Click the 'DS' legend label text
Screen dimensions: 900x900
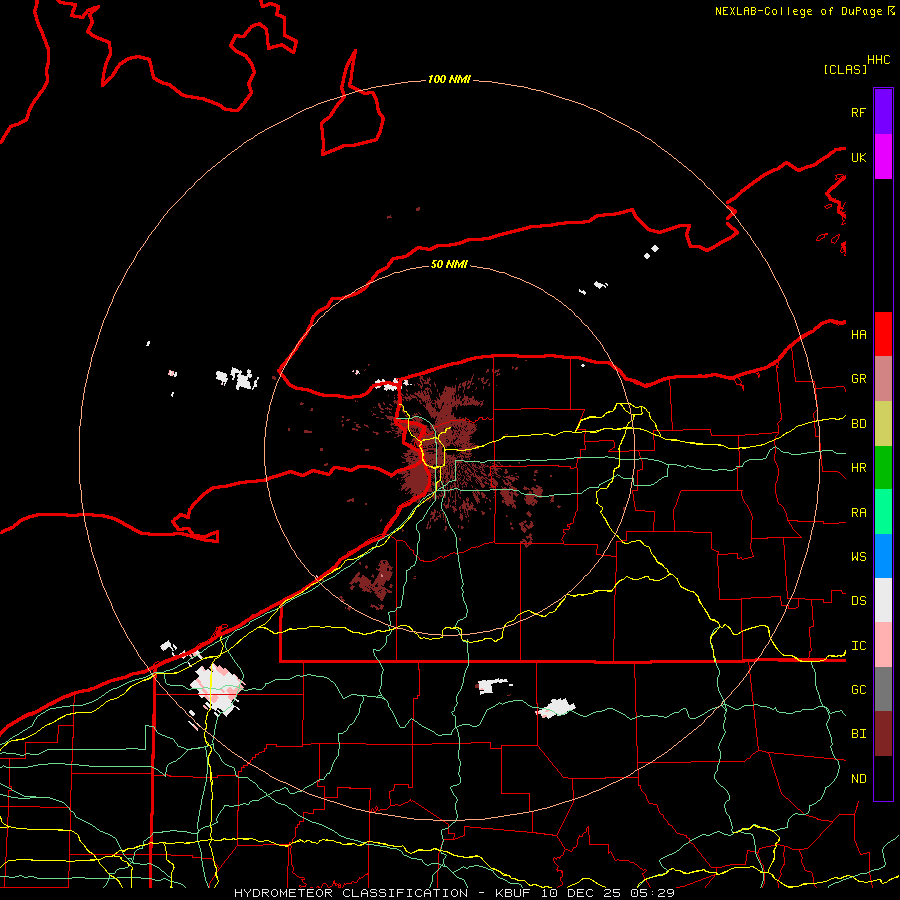click(x=858, y=601)
